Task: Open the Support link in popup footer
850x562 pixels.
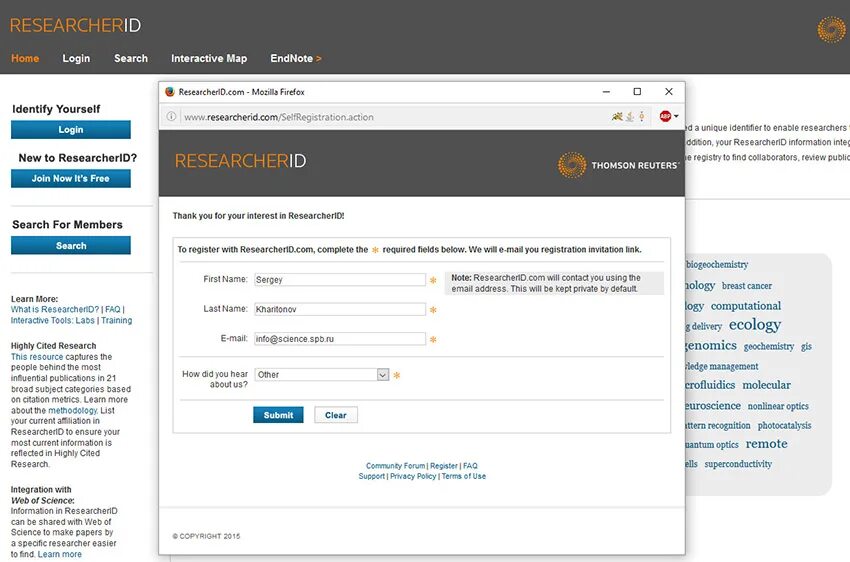Action: pos(371,476)
